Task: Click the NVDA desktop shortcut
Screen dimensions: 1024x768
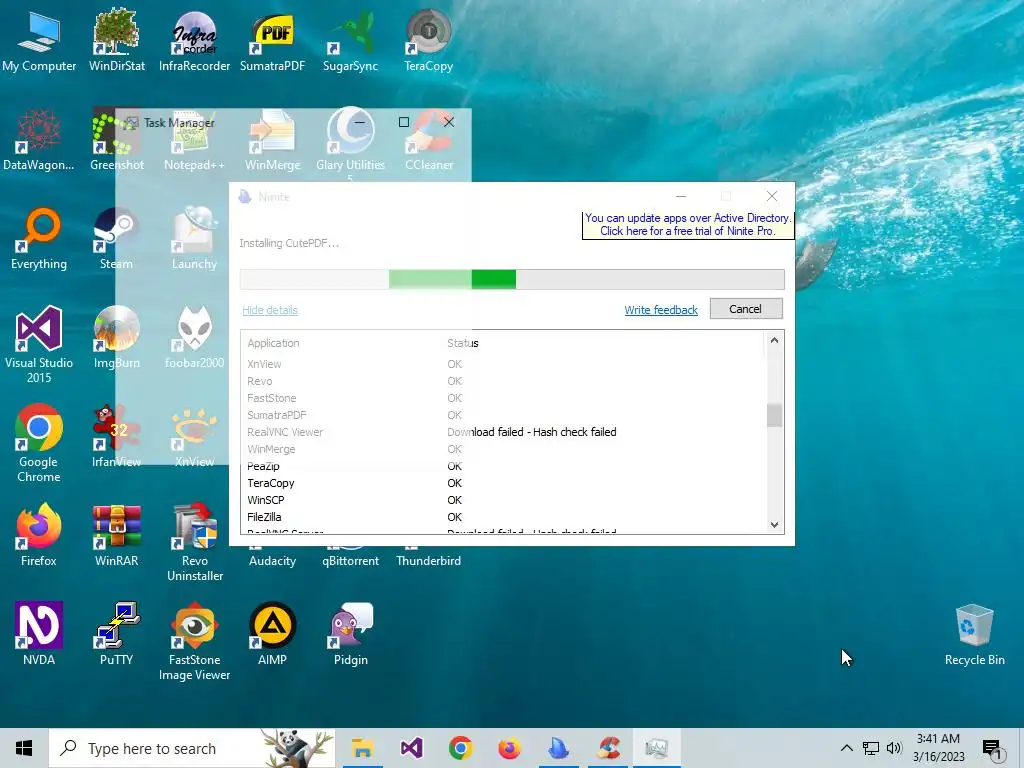Action: click(x=39, y=634)
